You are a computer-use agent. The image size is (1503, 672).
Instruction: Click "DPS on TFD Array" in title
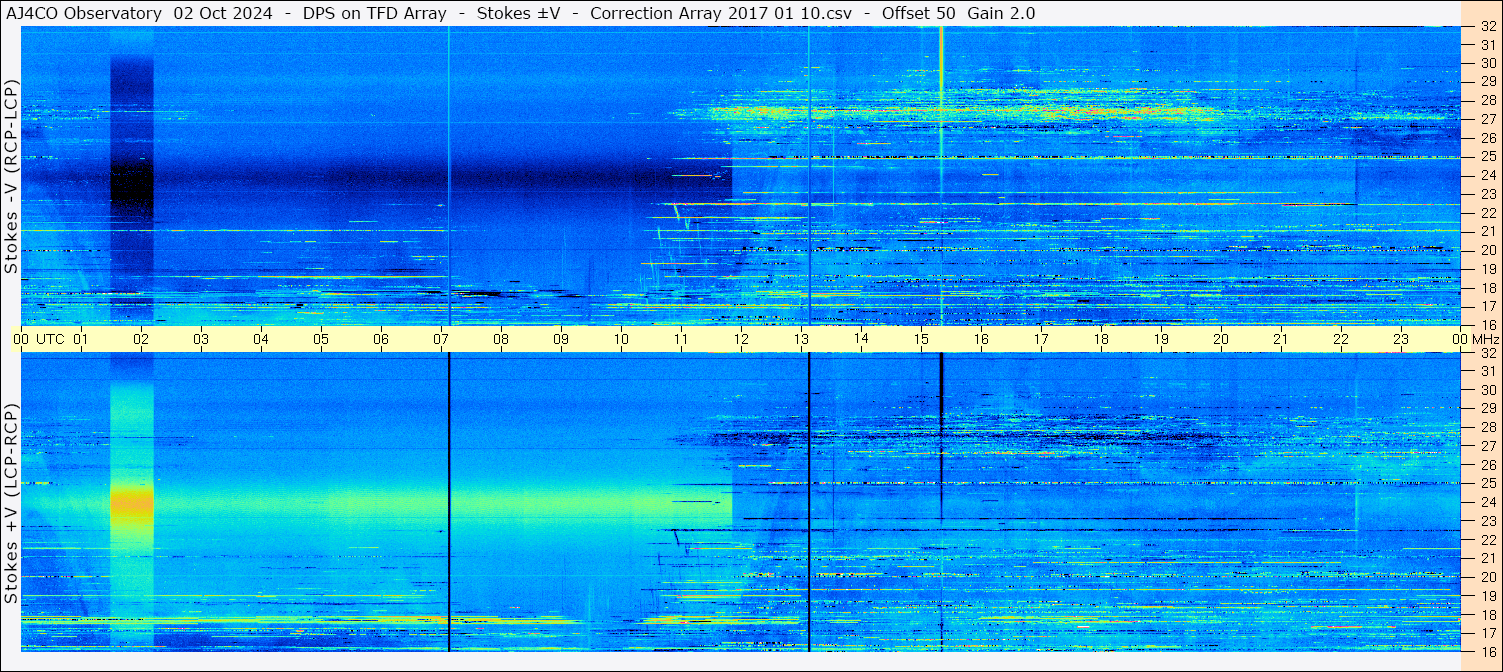coord(374,13)
